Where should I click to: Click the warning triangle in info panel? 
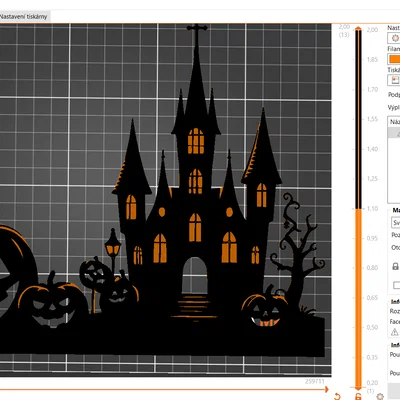point(394,332)
